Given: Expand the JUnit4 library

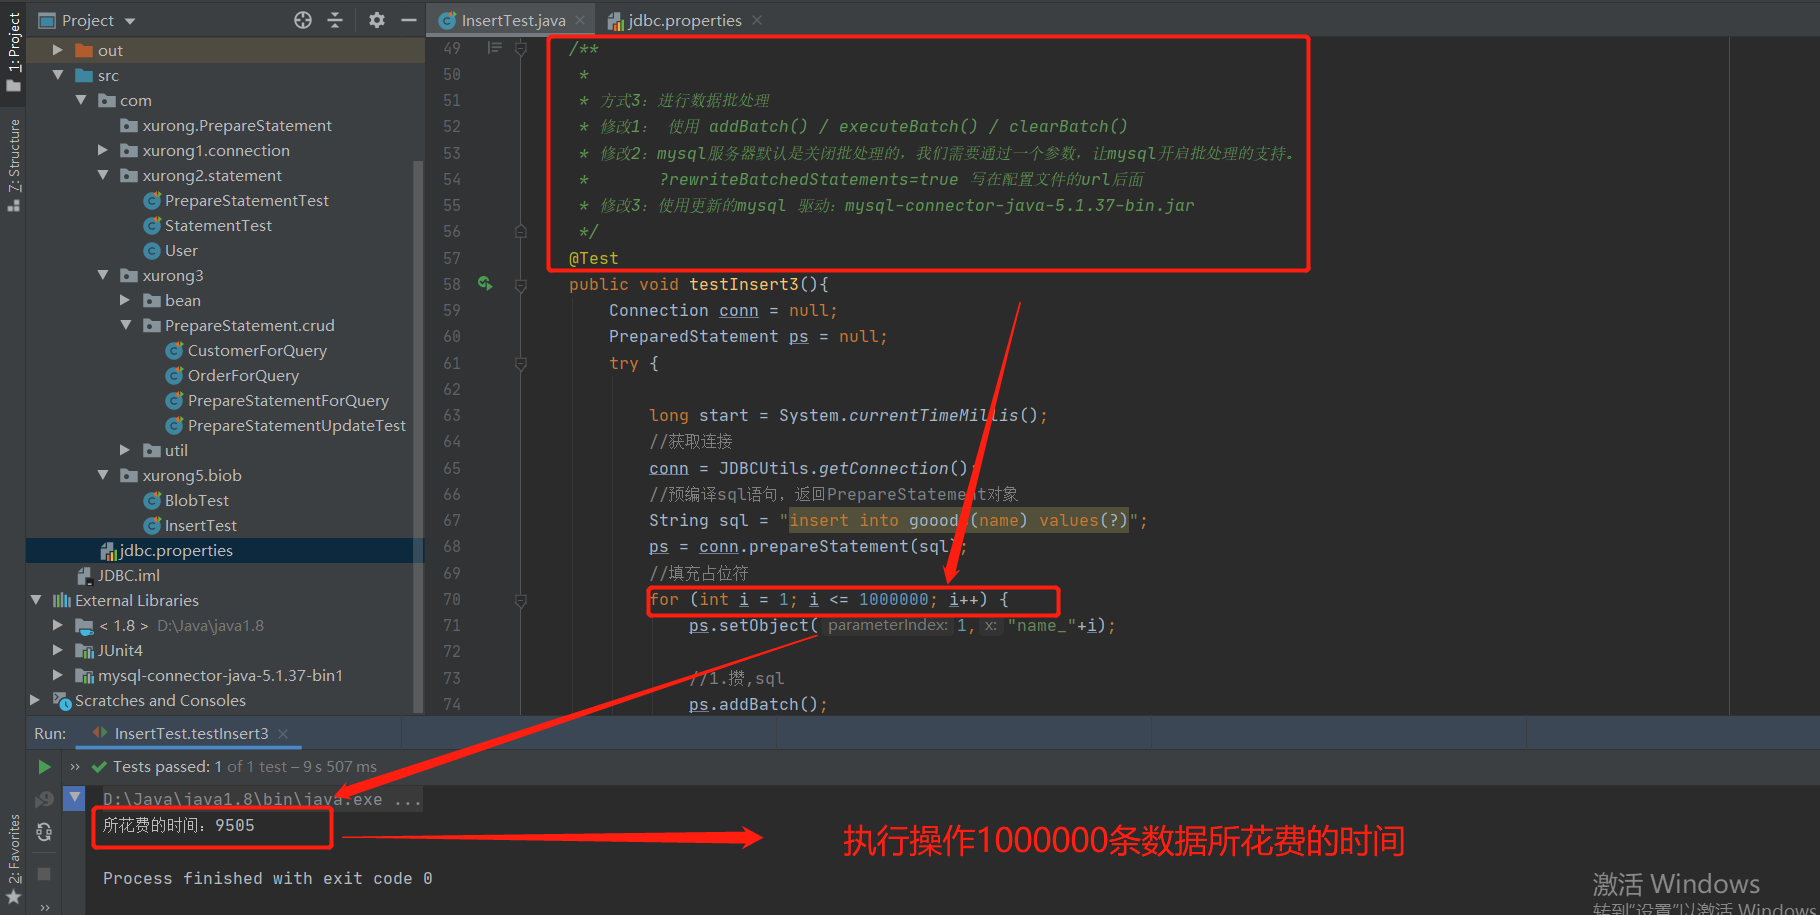Looking at the screenshot, I should click(x=58, y=650).
